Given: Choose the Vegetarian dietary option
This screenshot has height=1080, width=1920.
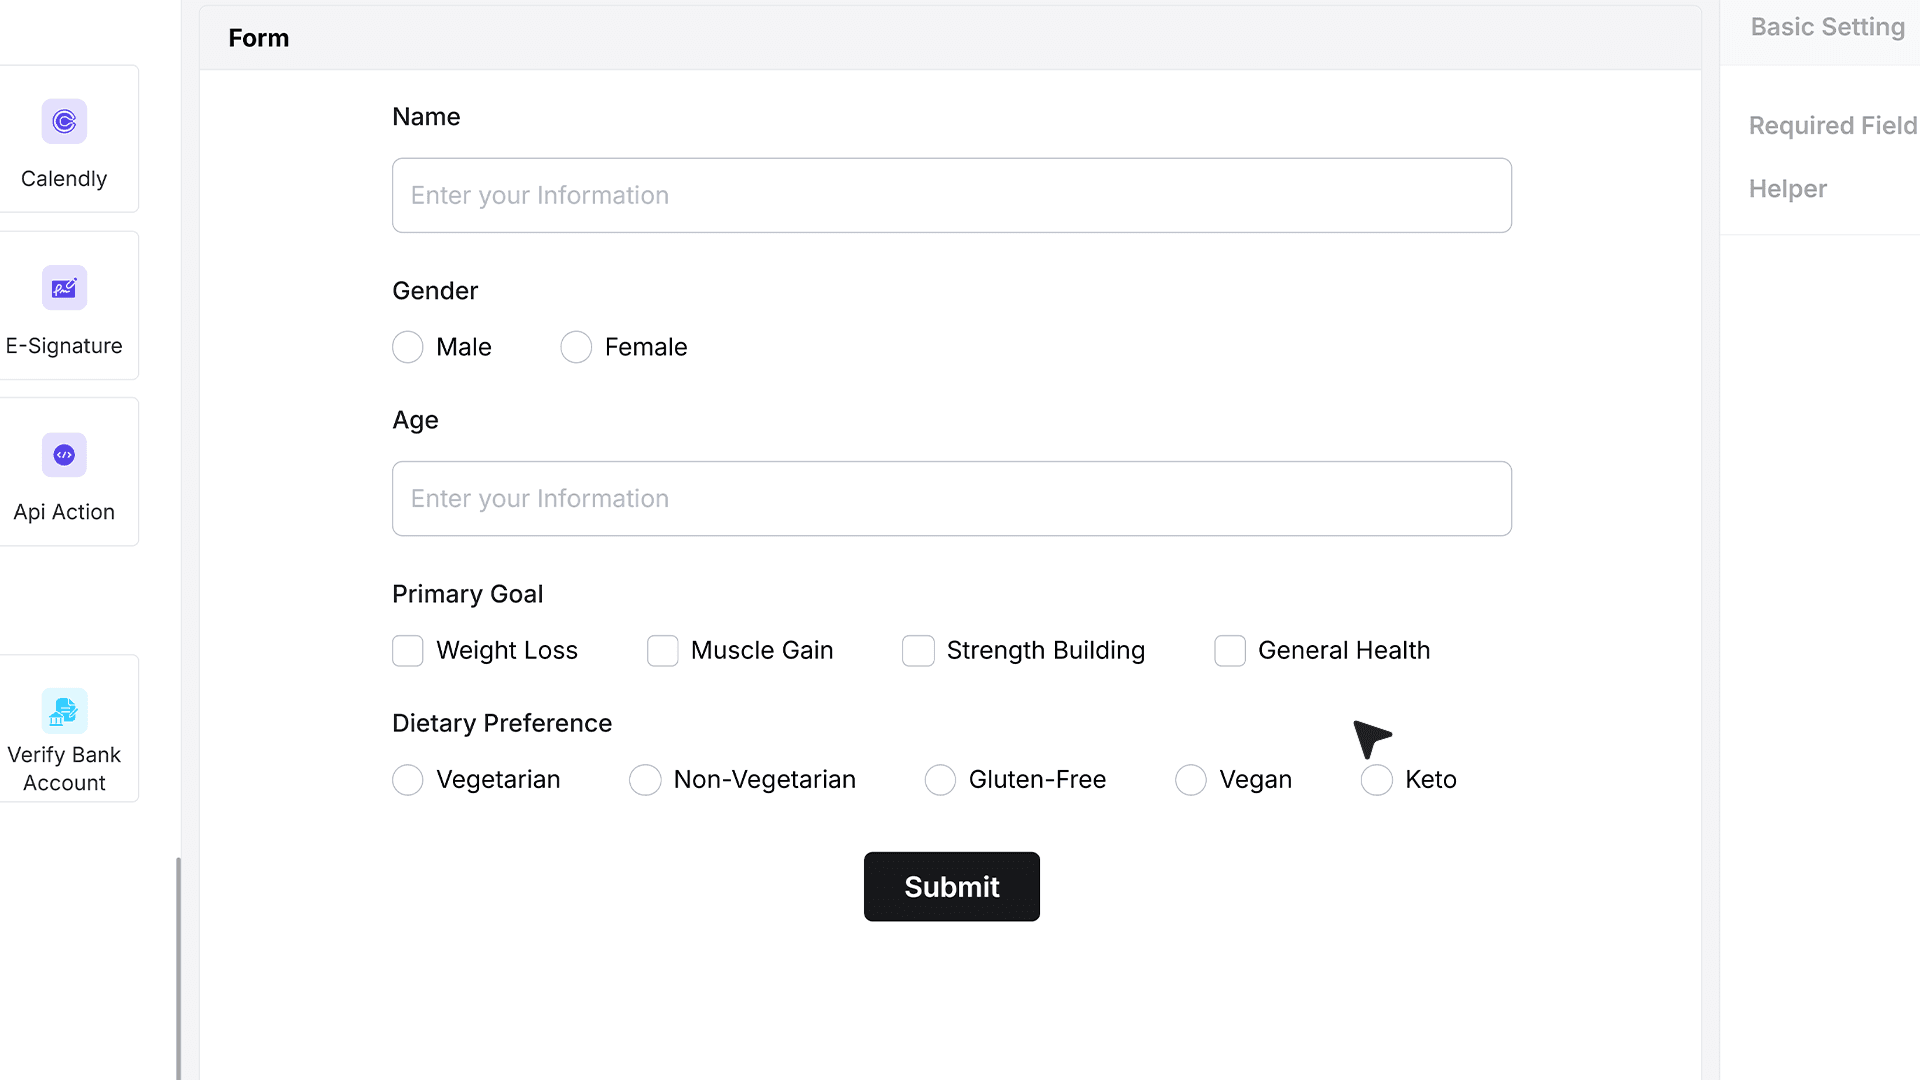Looking at the screenshot, I should (x=408, y=780).
